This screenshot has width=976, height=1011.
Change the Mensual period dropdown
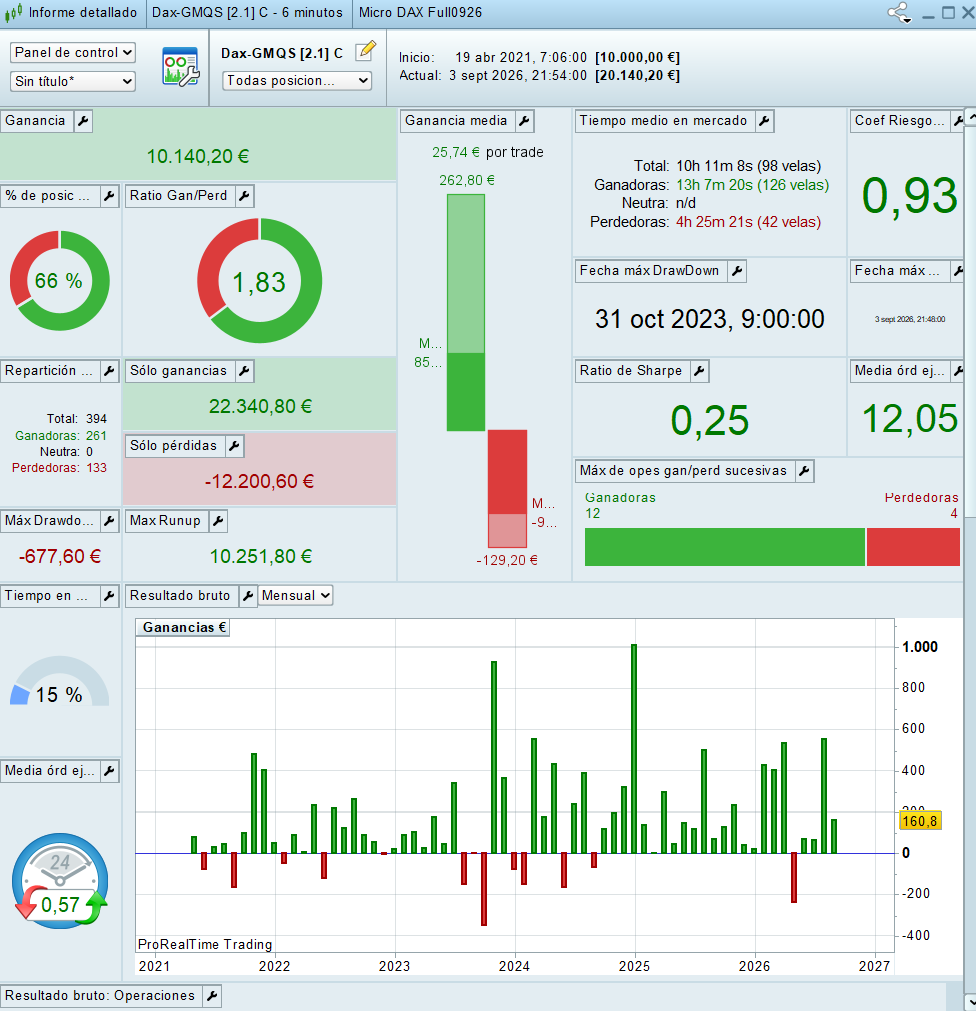295,596
